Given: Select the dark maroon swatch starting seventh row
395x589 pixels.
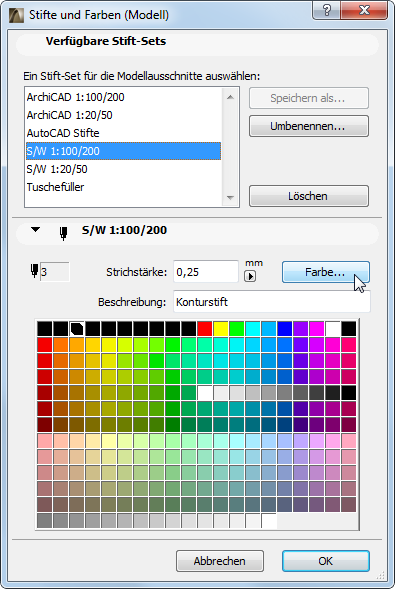Looking at the screenshot, I should [x=44, y=424].
